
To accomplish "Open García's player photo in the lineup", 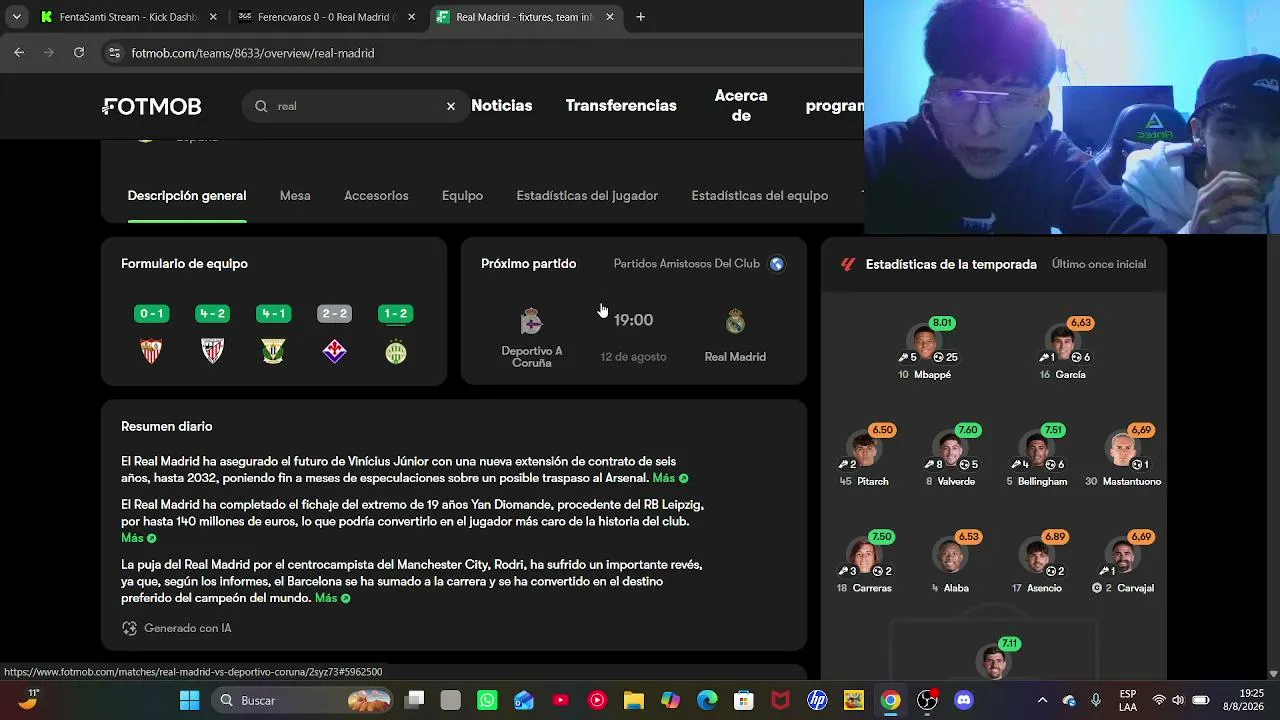I will pos(1063,344).
